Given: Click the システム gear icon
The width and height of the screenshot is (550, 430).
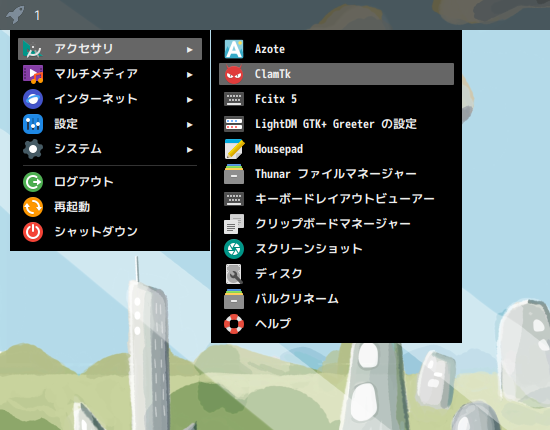Looking at the screenshot, I should pos(33,149).
